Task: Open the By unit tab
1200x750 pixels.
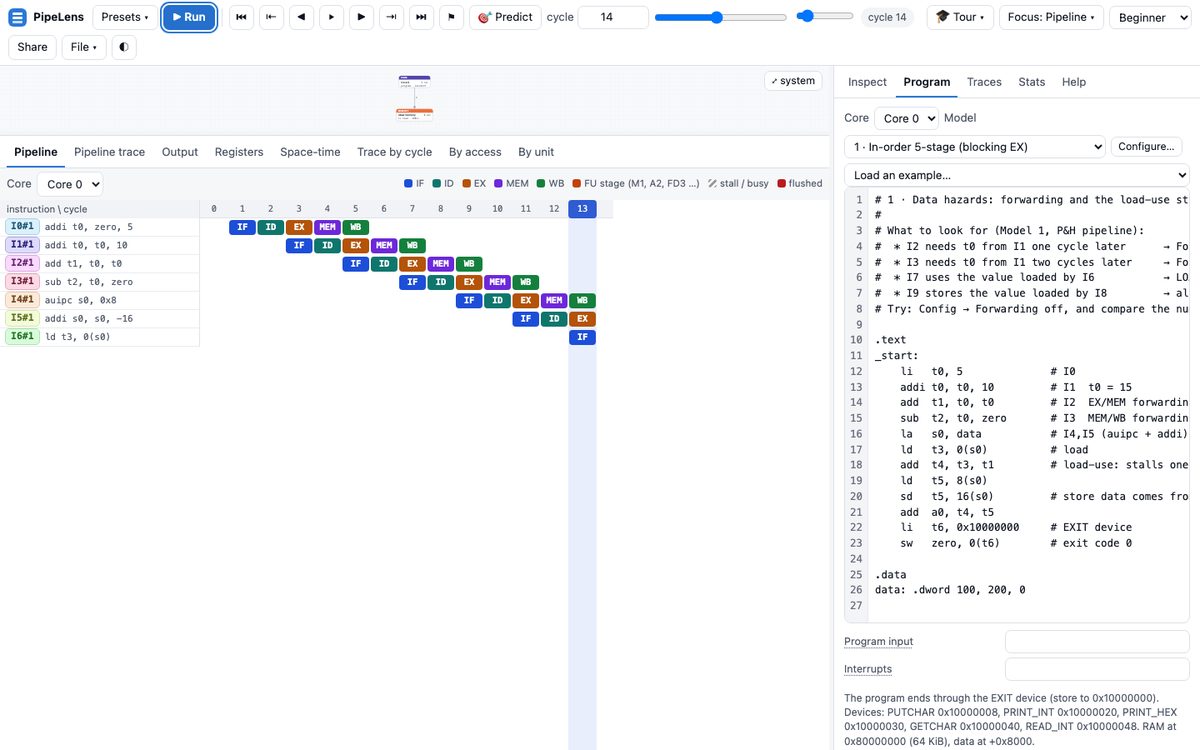Action: point(536,152)
